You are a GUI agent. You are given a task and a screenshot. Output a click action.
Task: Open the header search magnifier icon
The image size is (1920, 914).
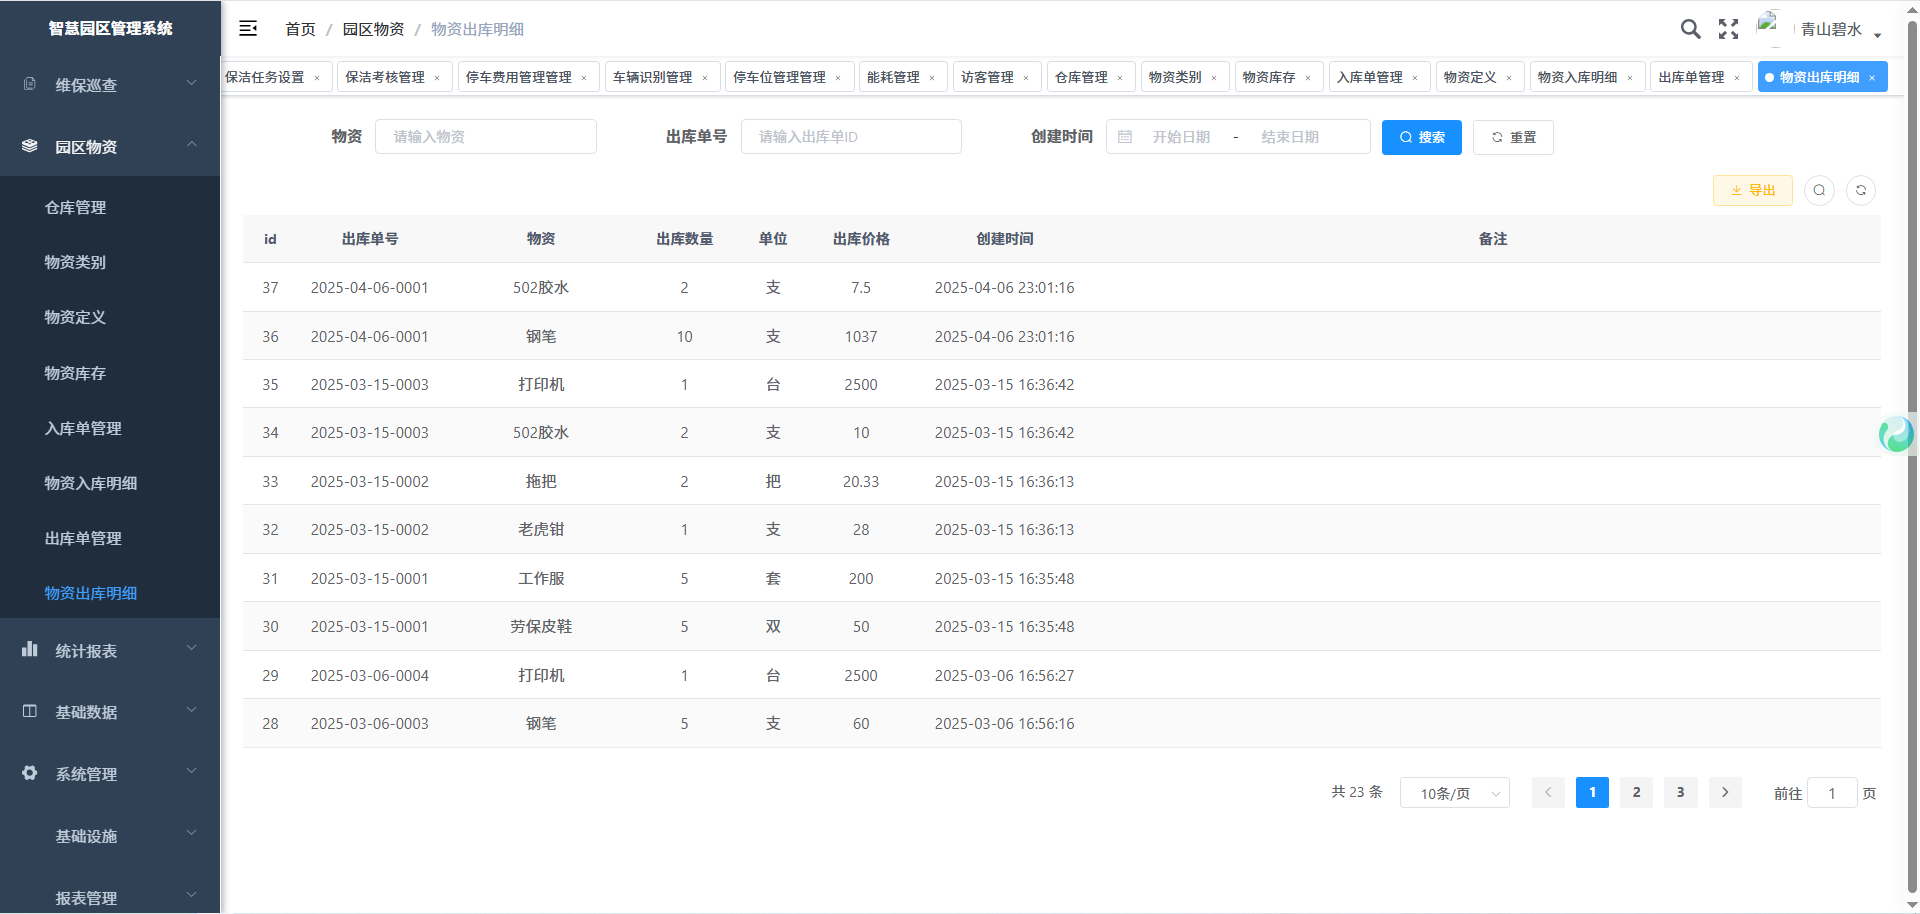click(1690, 29)
